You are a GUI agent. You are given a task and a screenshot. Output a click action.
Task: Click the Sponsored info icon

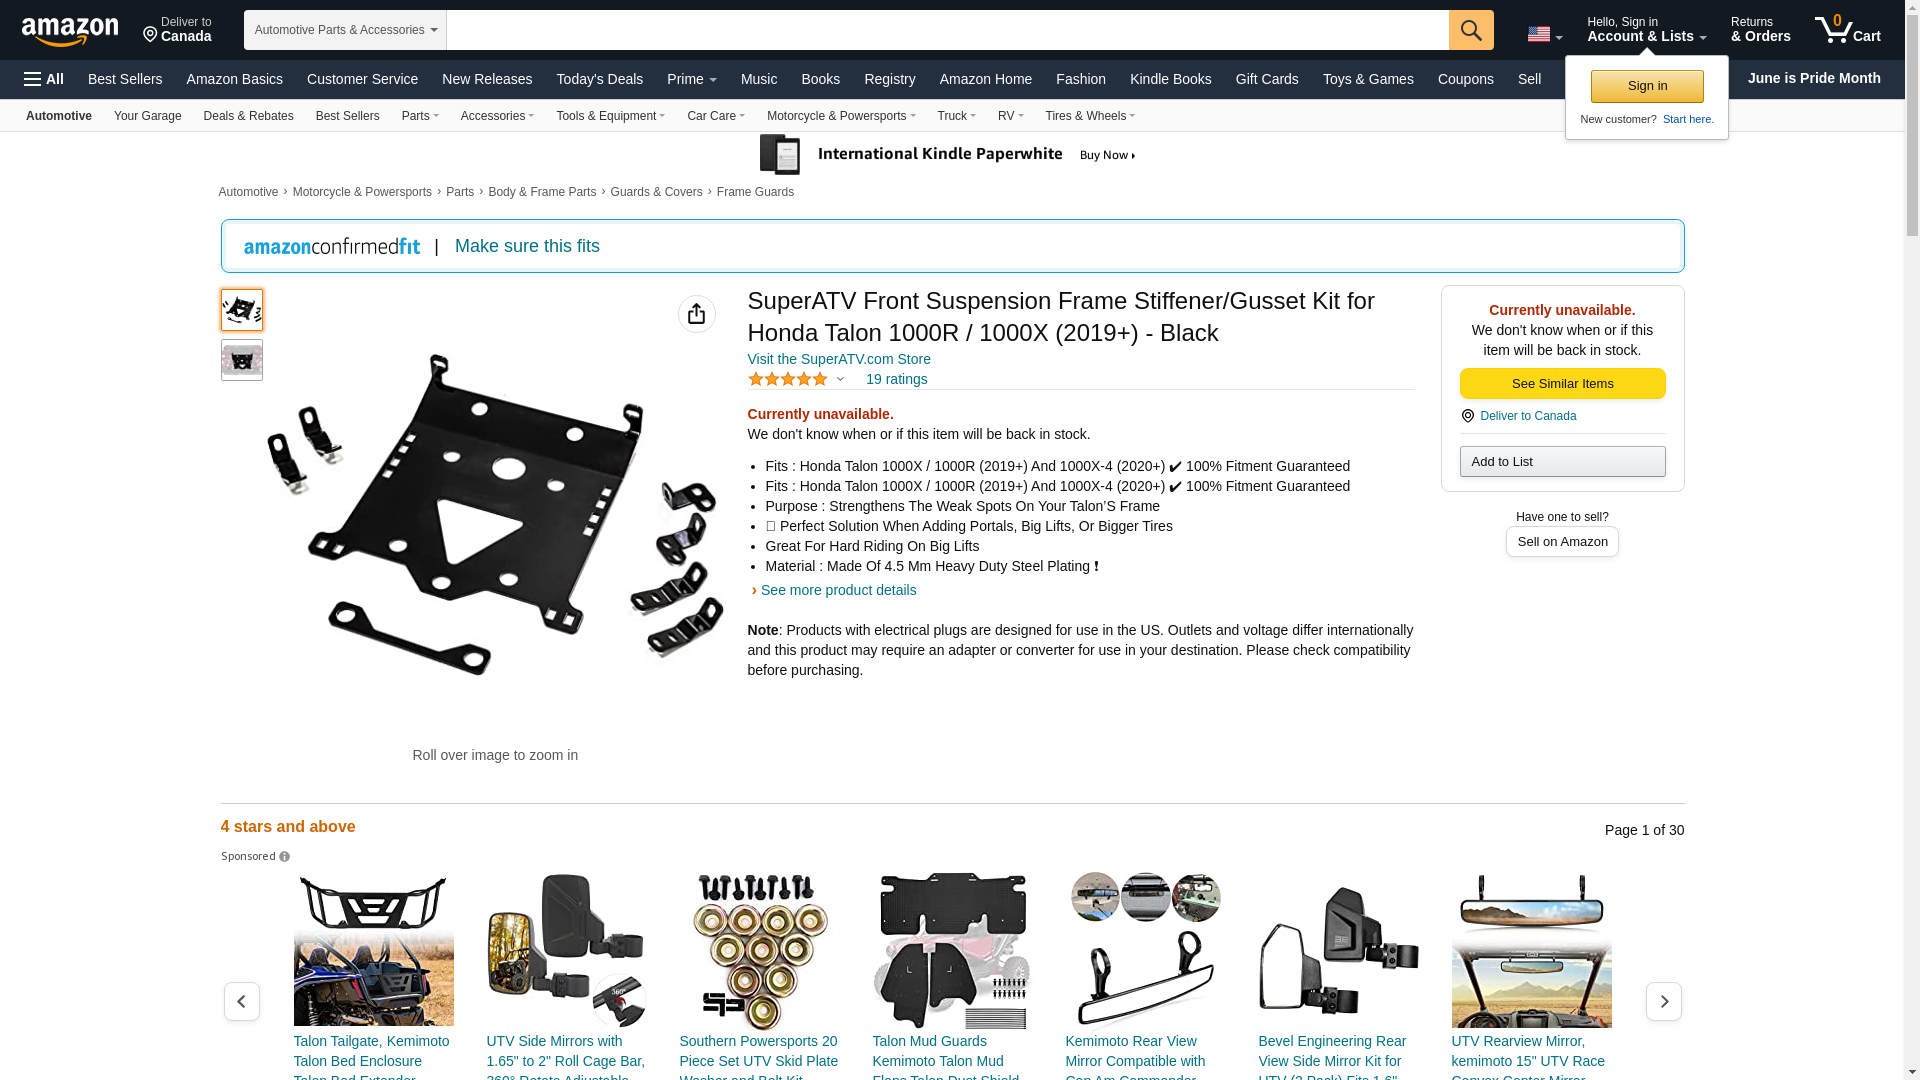pos(284,857)
